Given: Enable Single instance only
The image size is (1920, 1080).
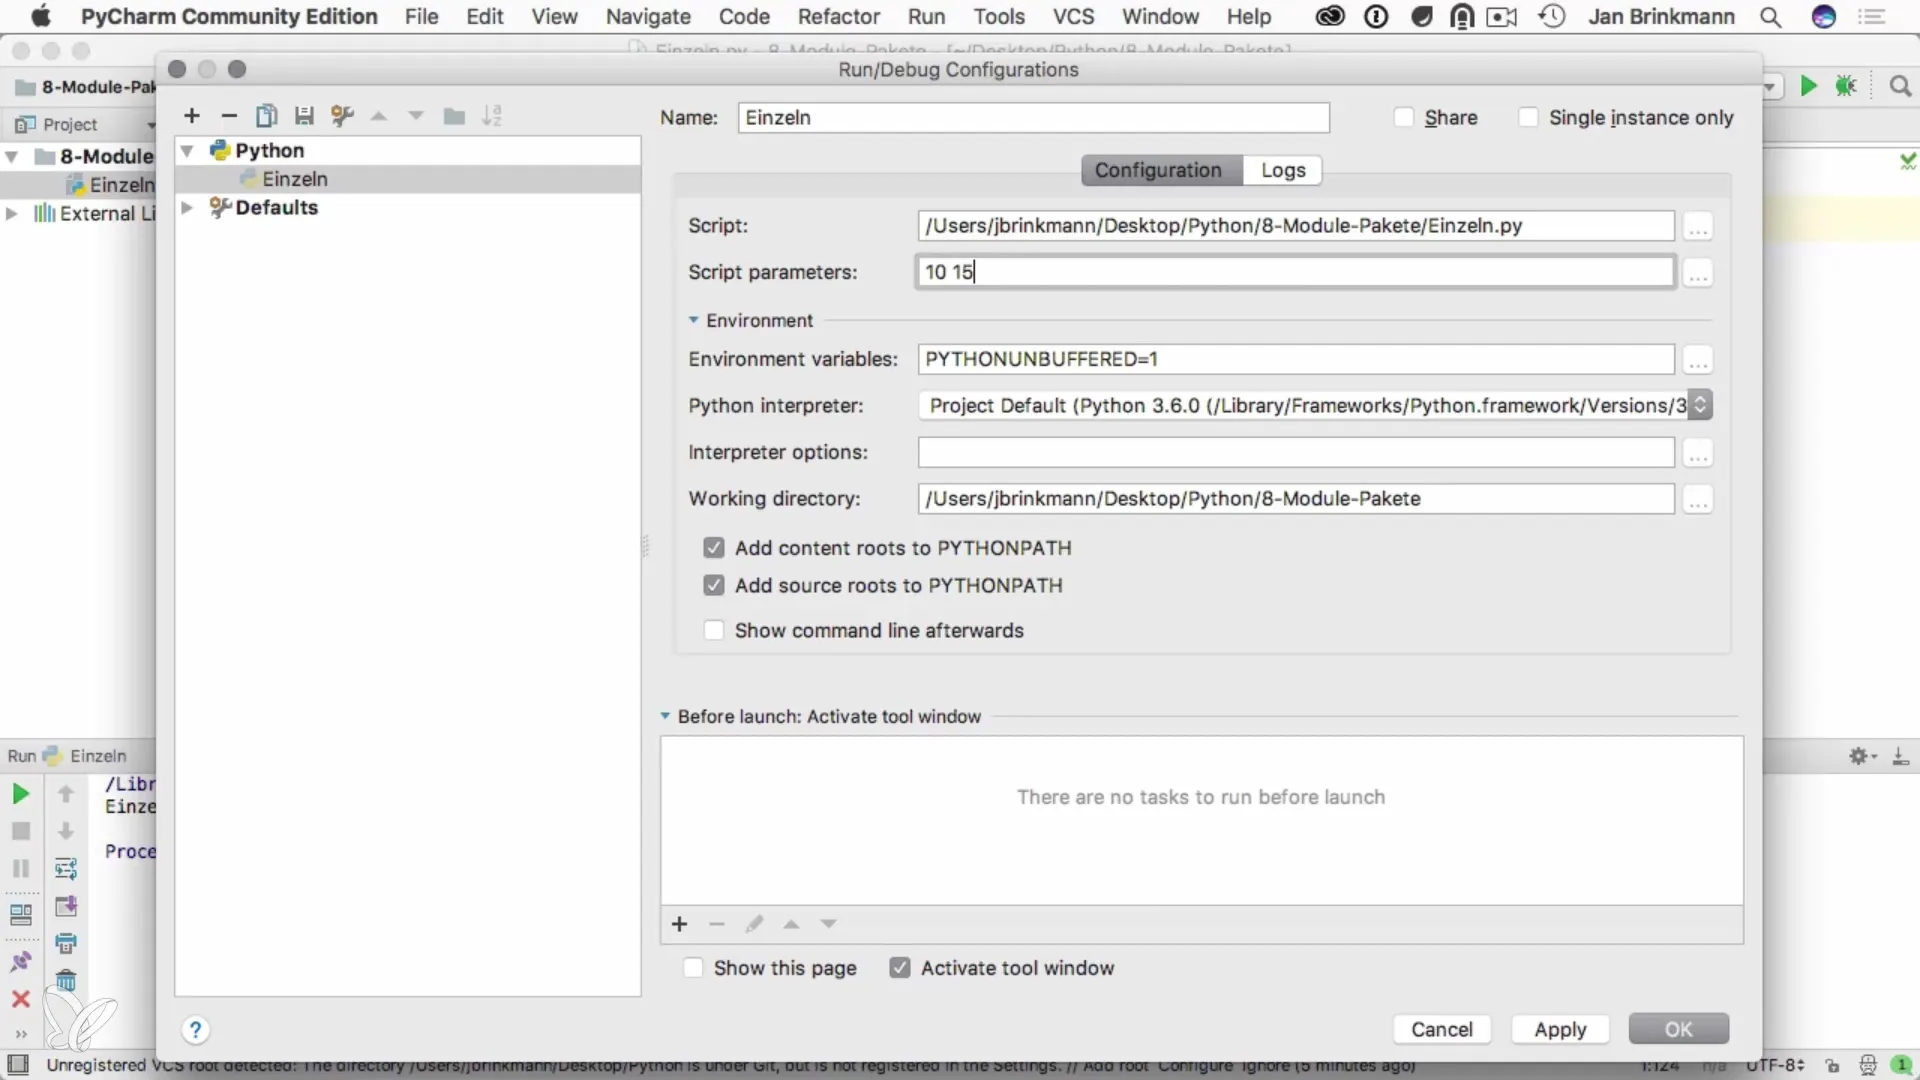Looking at the screenshot, I should [x=1528, y=118].
